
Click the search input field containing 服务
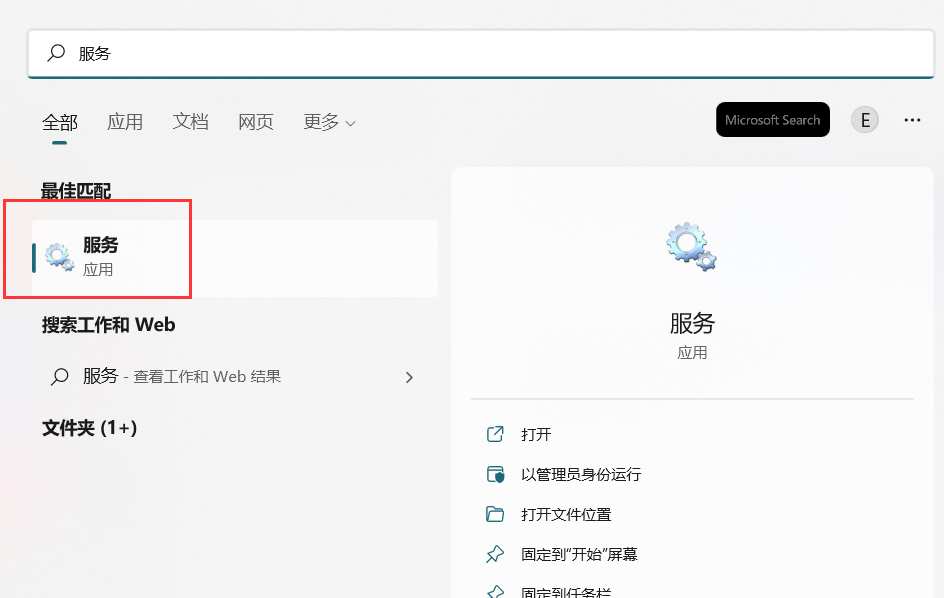coord(480,54)
